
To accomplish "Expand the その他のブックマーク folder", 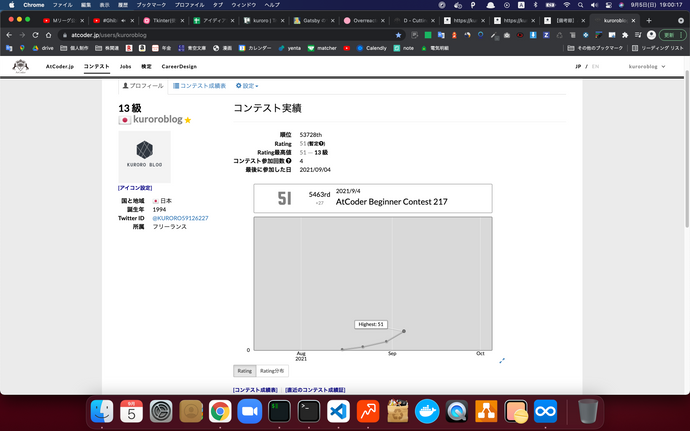I will [x=595, y=48].
